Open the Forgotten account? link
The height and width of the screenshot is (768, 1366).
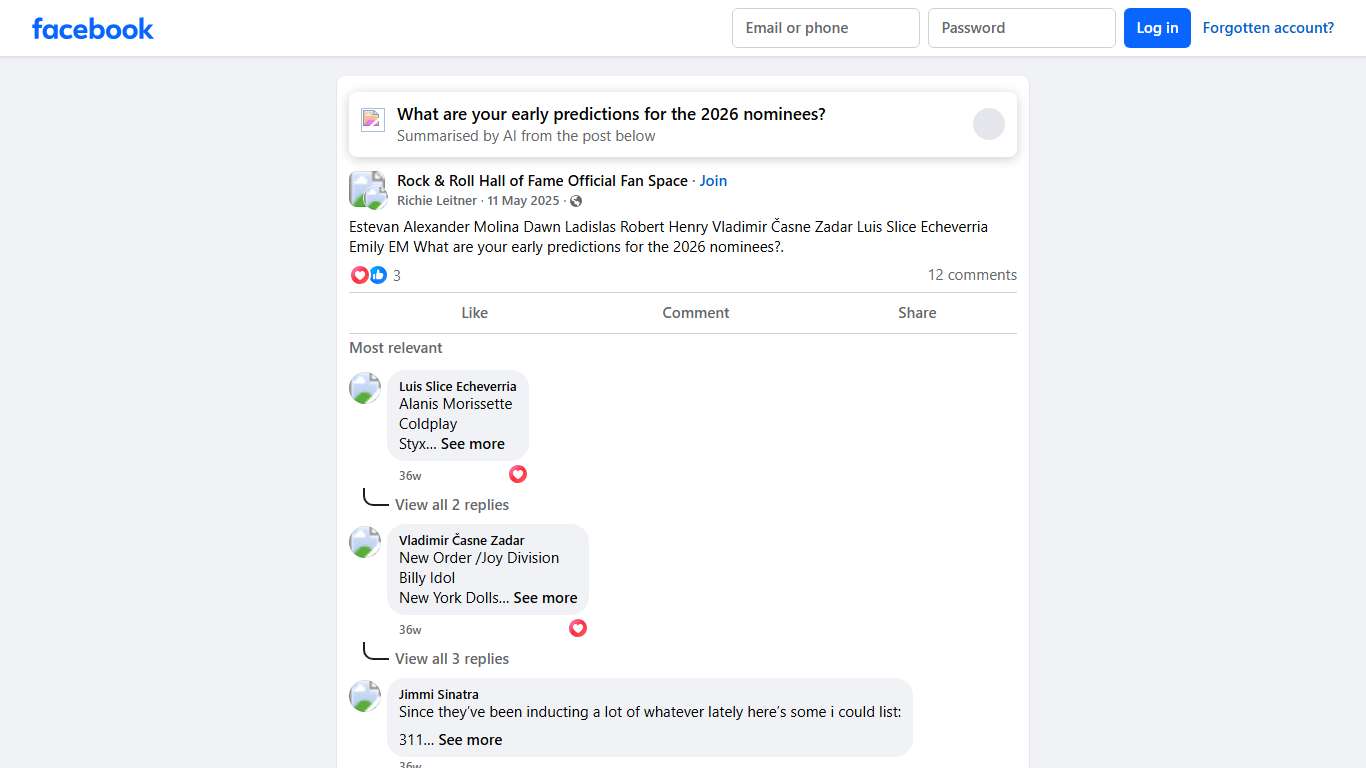(1268, 28)
